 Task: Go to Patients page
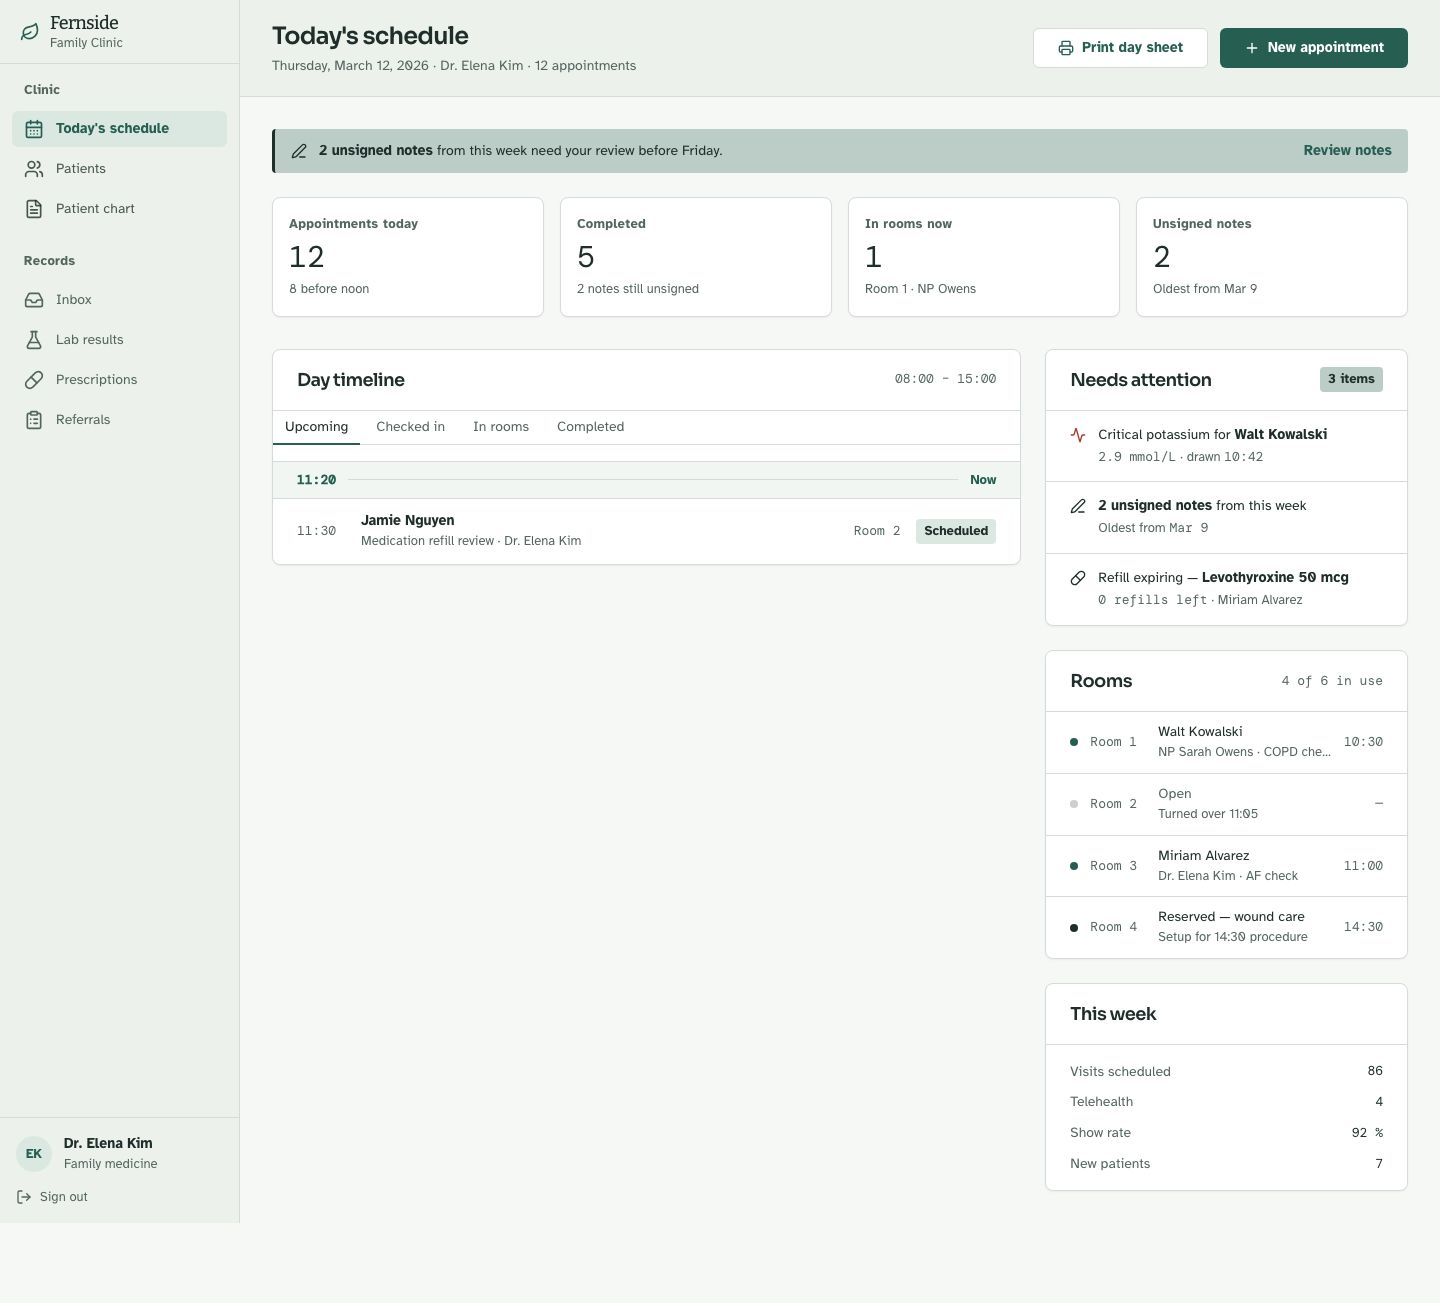[120, 169]
